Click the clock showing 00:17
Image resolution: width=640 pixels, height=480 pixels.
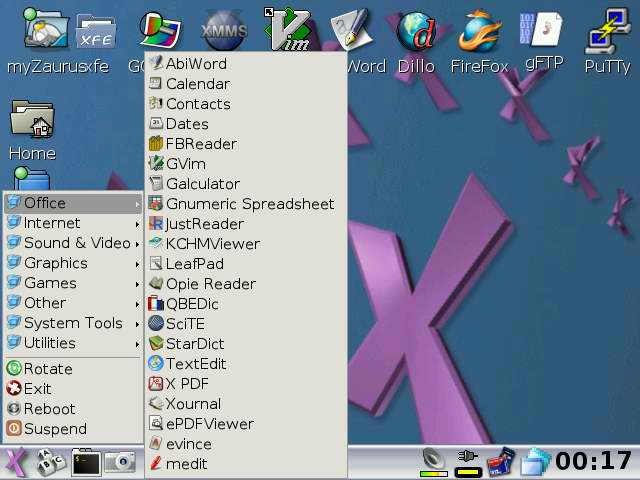[x=593, y=461]
